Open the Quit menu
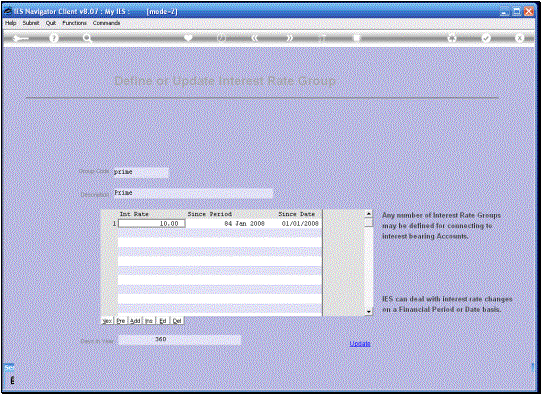541x394 pixels. point(51,23)
